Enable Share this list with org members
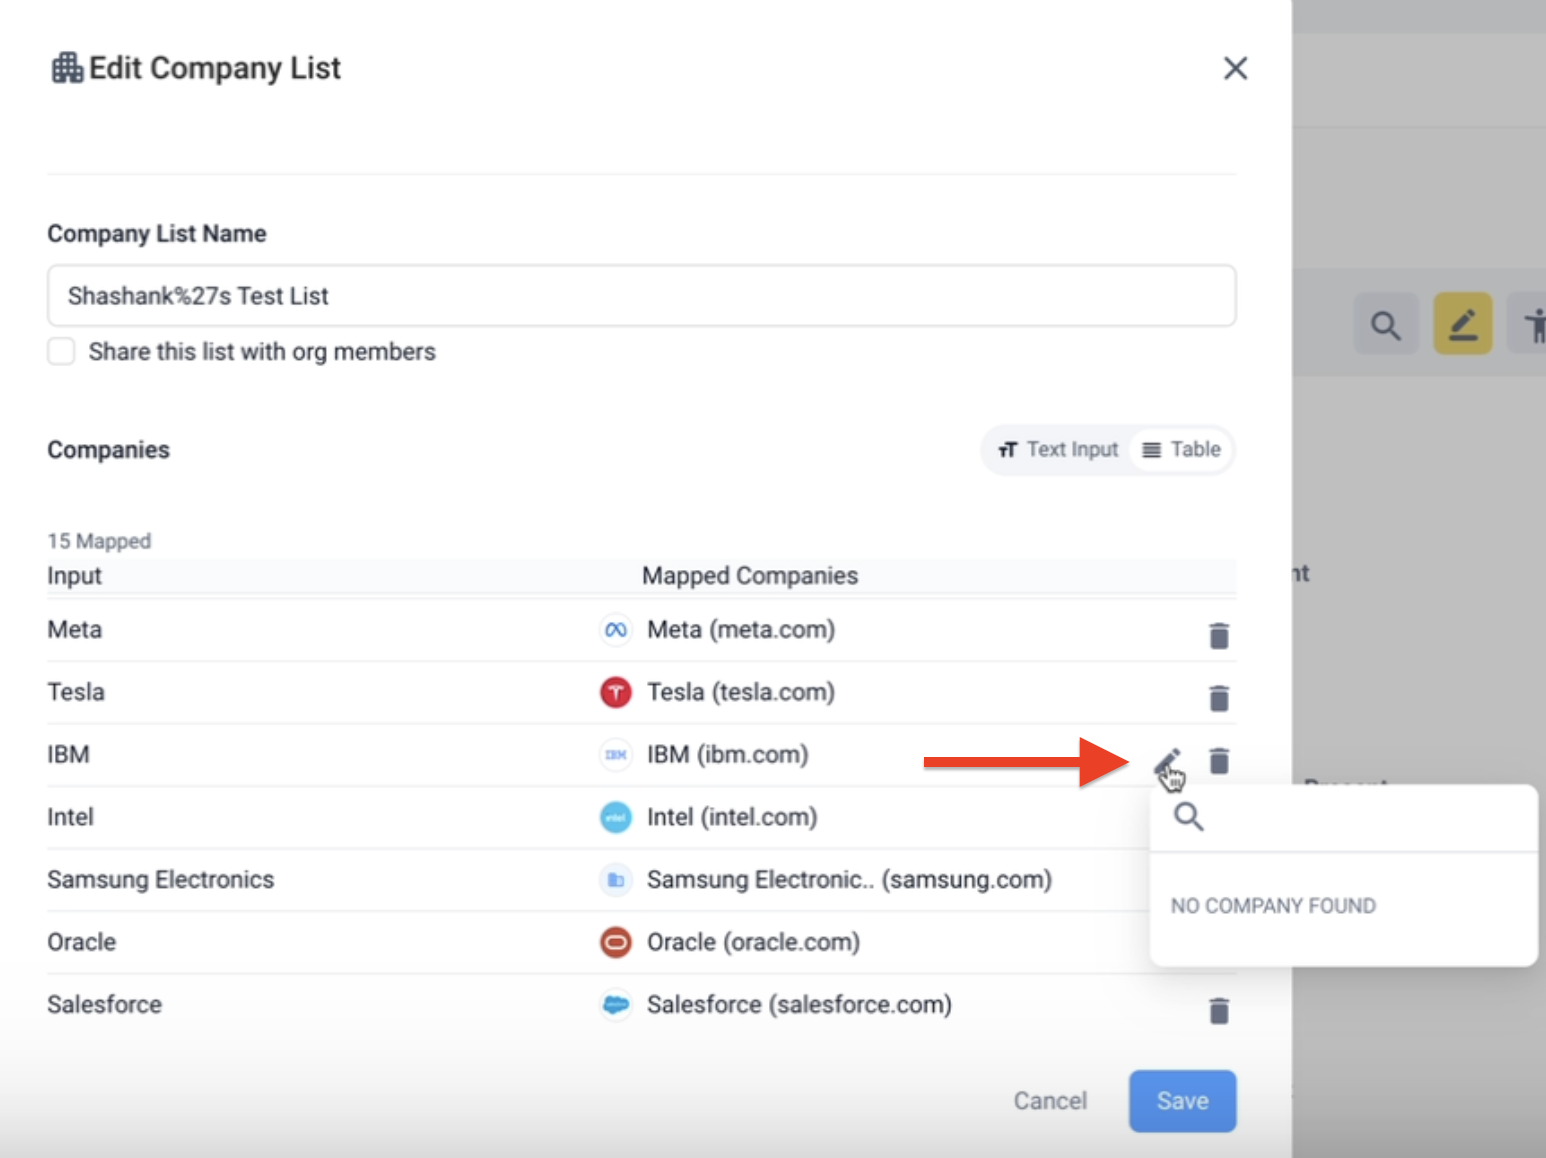The image size is (1546, 1158). coord(62,352)
